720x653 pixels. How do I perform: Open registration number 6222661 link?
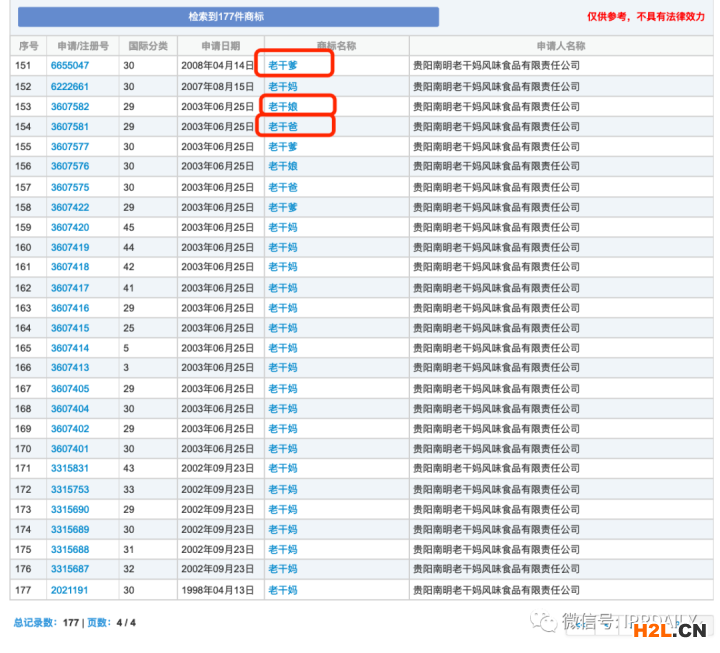click(70, 87)
